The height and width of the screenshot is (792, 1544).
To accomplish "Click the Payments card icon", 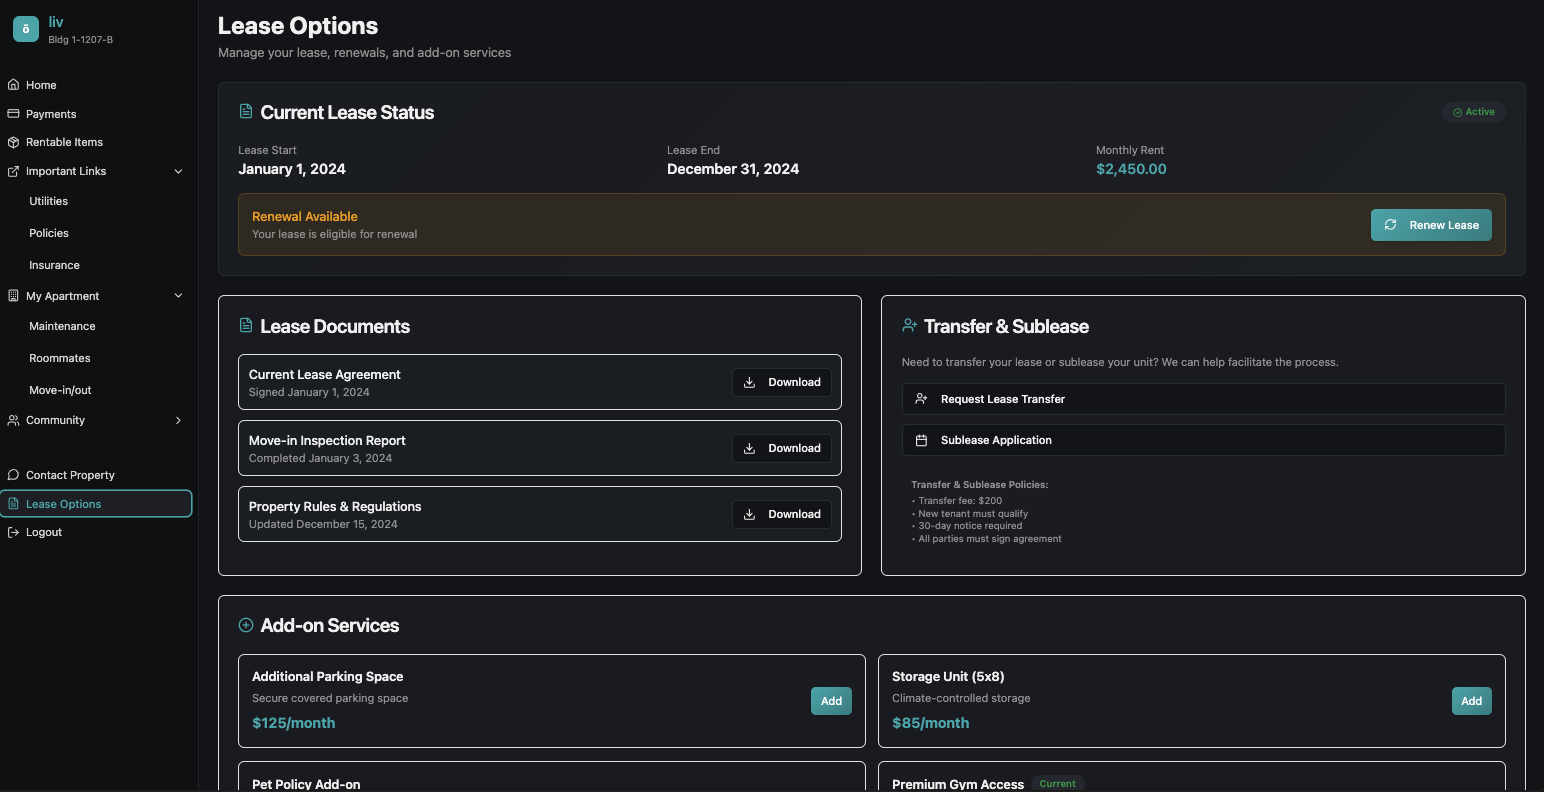I will [x=13, y=114].
